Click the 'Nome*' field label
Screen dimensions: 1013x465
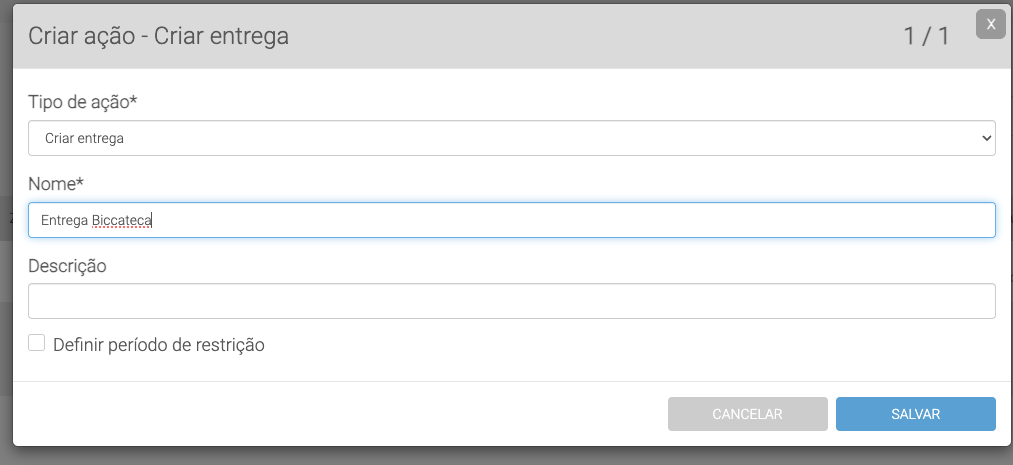56,184
